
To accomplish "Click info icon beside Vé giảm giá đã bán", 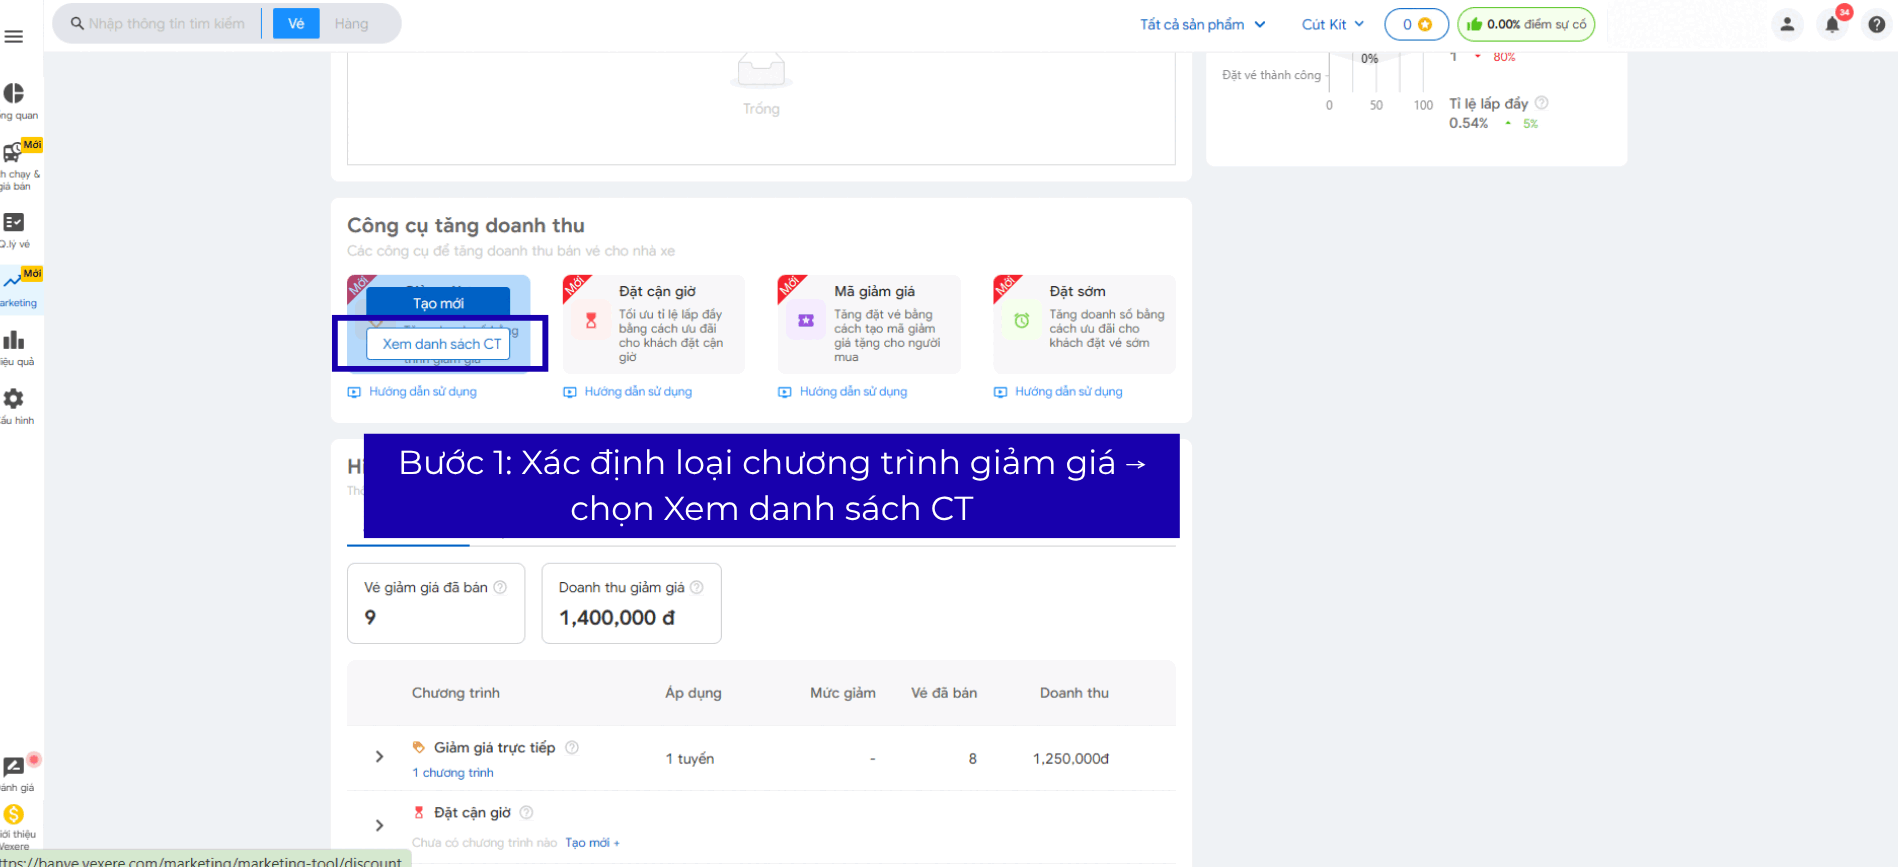I will coord(500,588).
